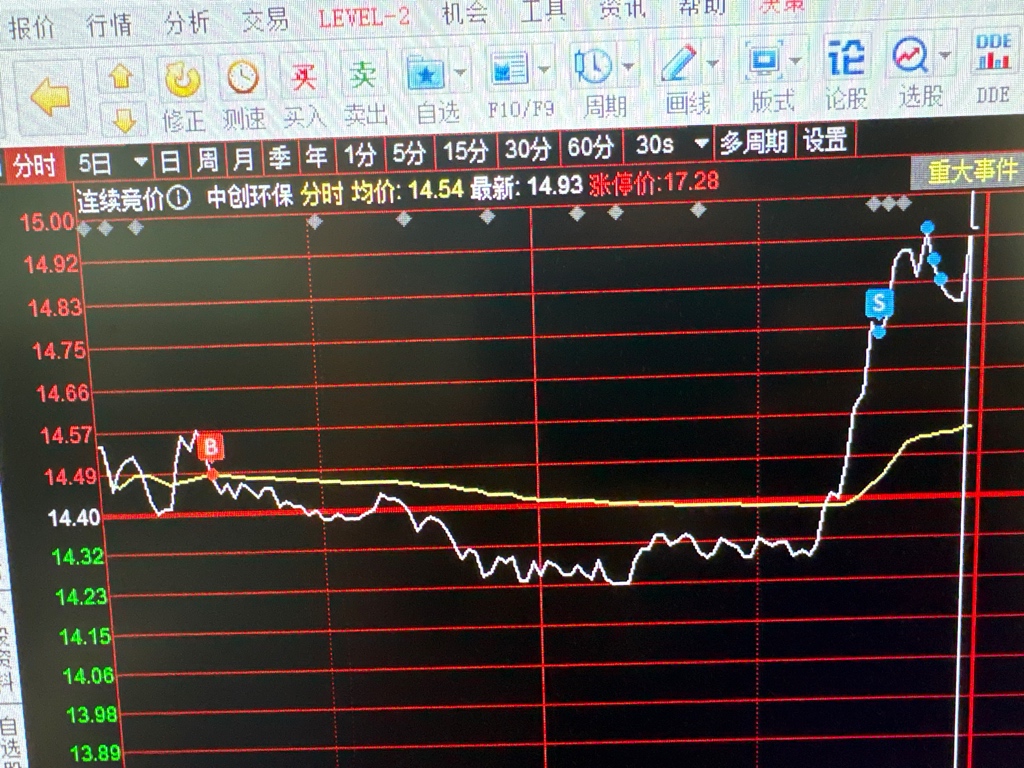Image resolution: width=1024 pixels, height=768 pixels.
Task: Switch to the 周 weekly tab
Action: pos(207,159)
